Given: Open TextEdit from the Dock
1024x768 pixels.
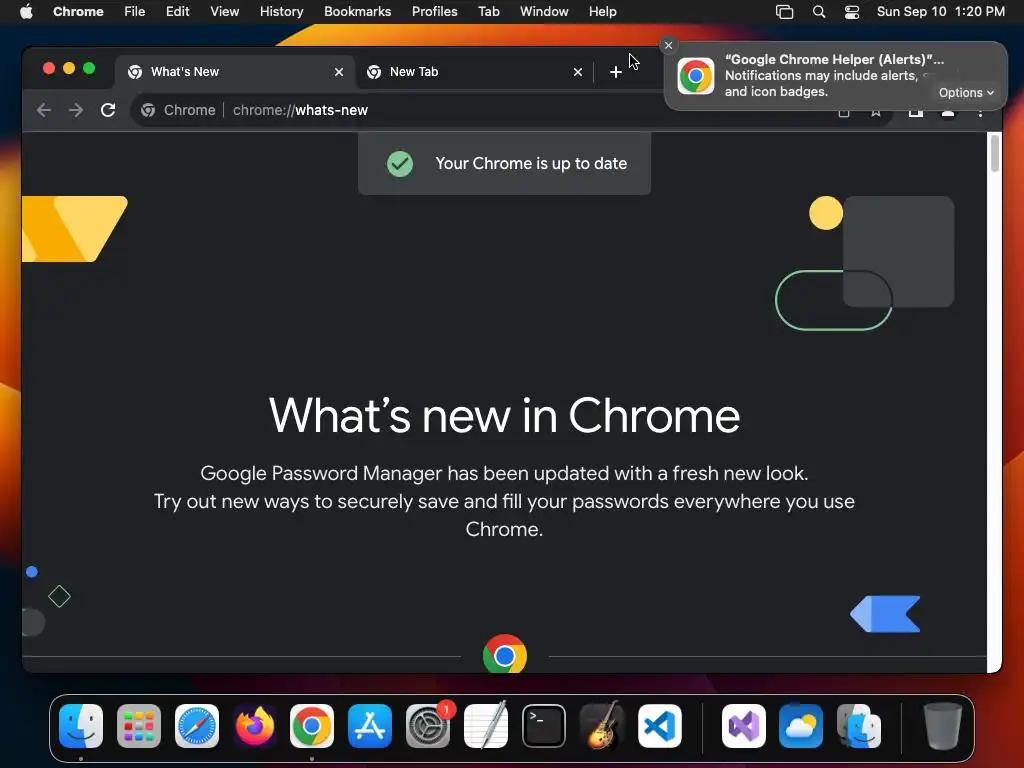Looking at the screenshot, I should (x=486, y=726).
